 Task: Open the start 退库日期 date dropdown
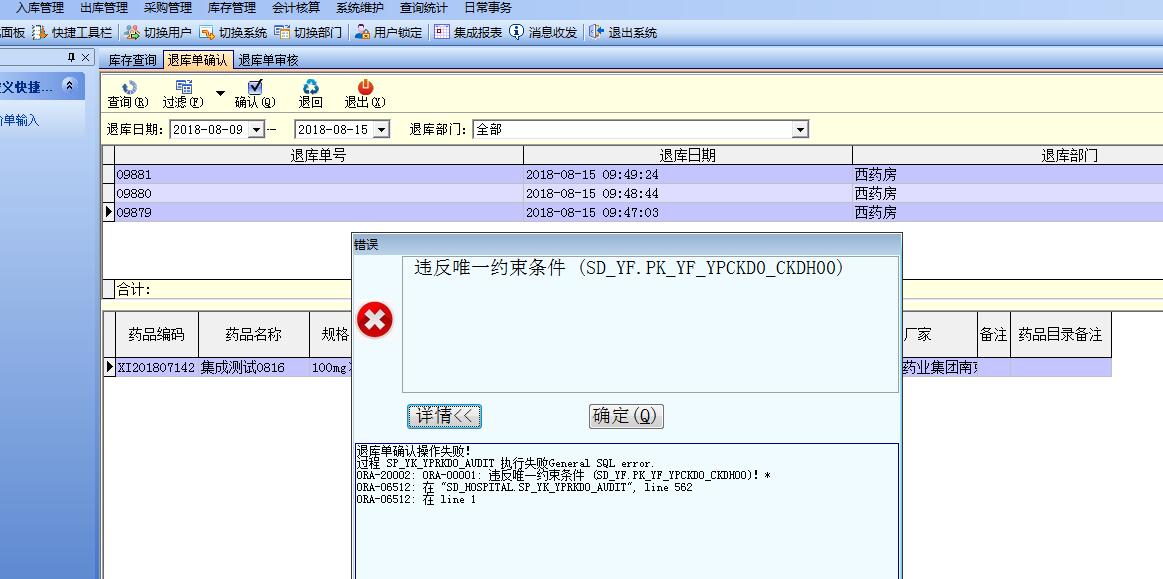pyautogui.click(x=256, y=130)
